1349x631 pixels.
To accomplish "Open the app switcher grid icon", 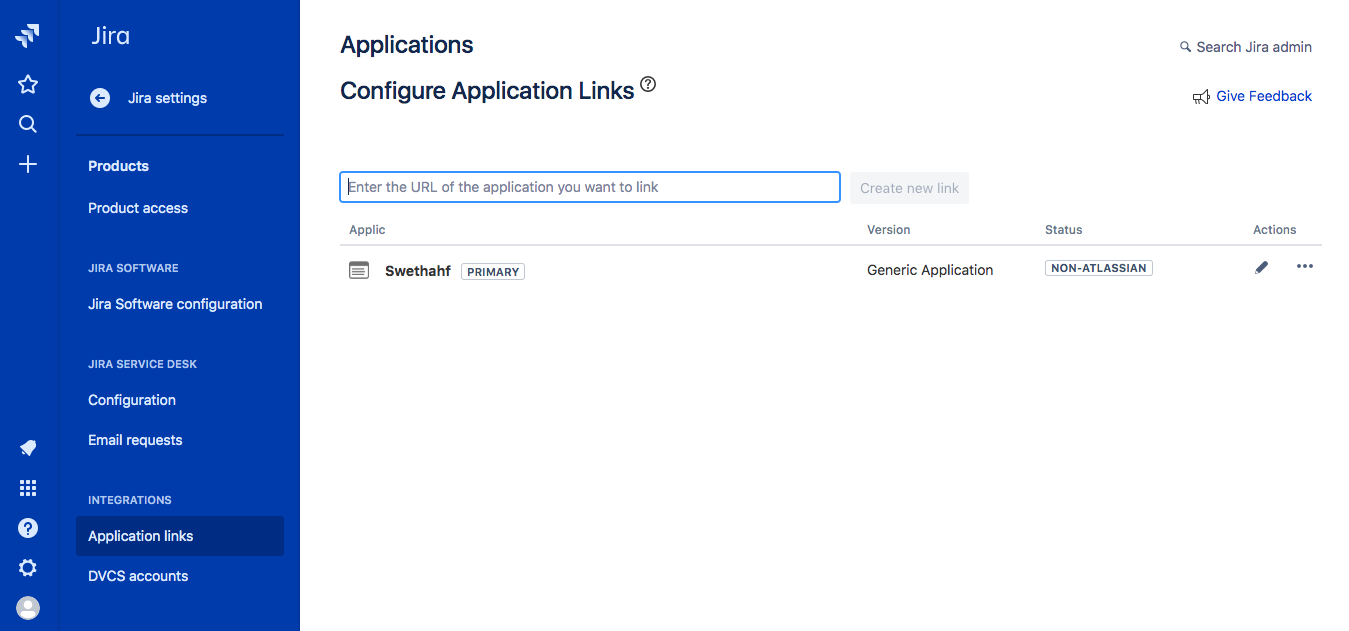I will coord(28,488).
